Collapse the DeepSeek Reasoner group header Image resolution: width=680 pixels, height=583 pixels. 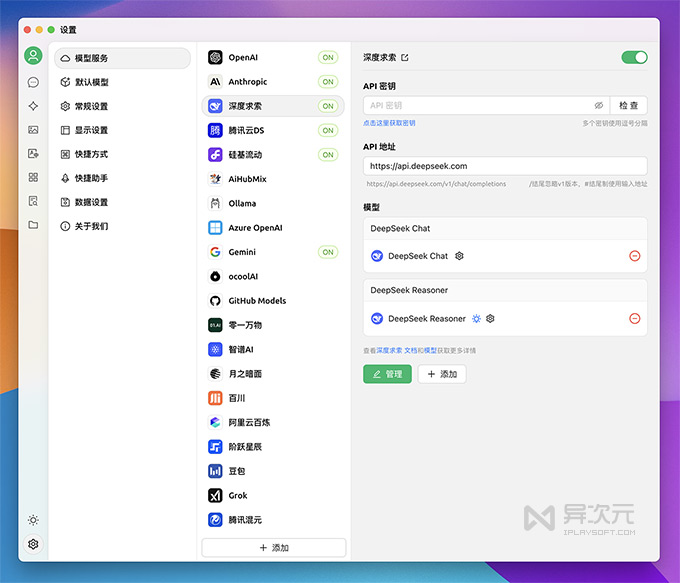point(505,290)
